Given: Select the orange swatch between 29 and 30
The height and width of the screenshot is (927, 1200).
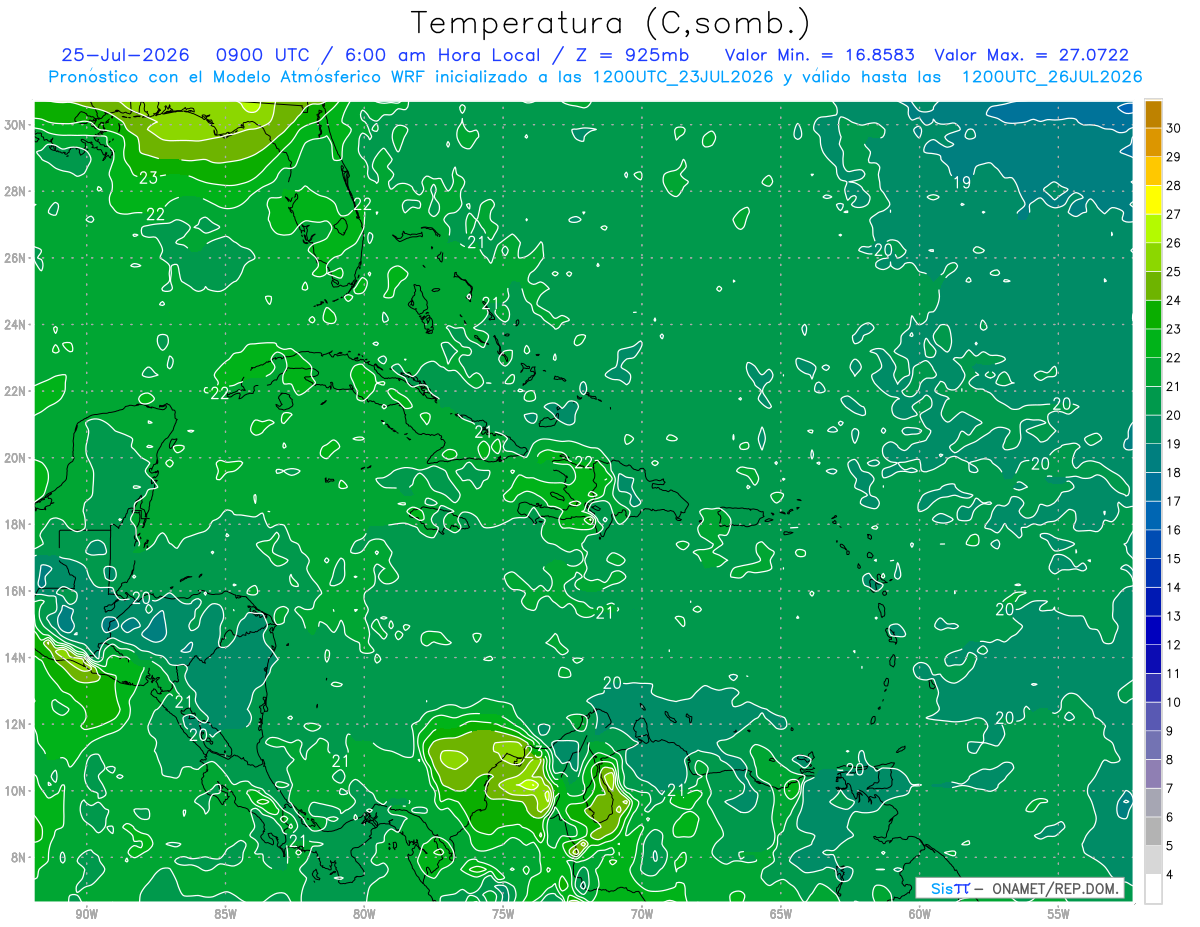Looking at the screenshot, I should (1153, 143).
